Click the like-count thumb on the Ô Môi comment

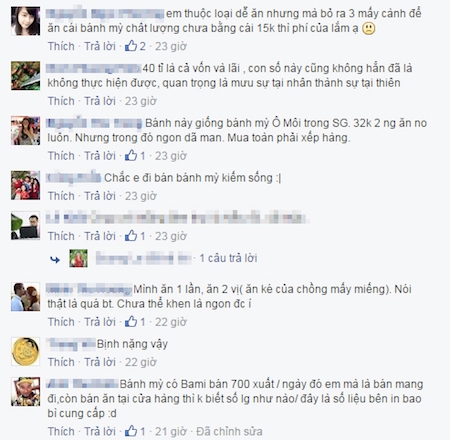(131, 156)
